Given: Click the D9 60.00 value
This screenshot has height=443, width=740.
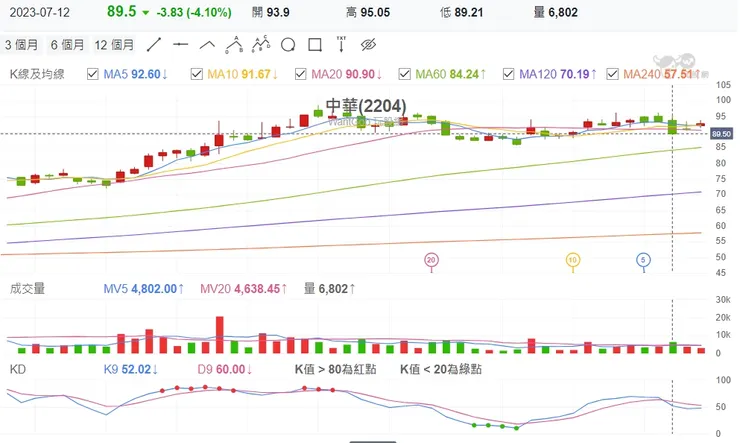Looking at the screenshot, I should pos(225,369).
